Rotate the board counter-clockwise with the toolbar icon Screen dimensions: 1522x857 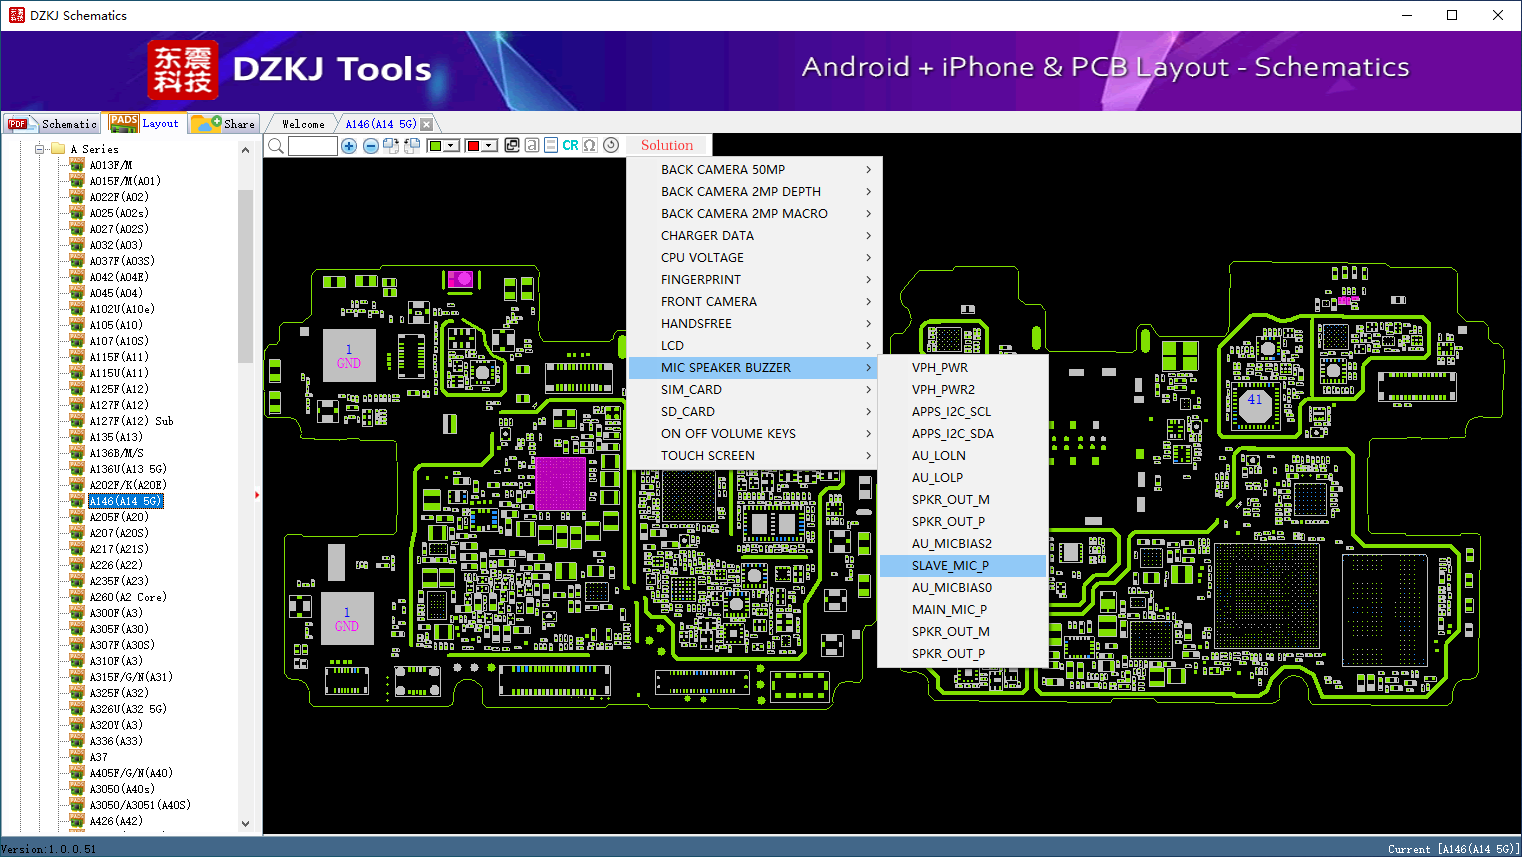pyautogui.click(x=411, y=146)
